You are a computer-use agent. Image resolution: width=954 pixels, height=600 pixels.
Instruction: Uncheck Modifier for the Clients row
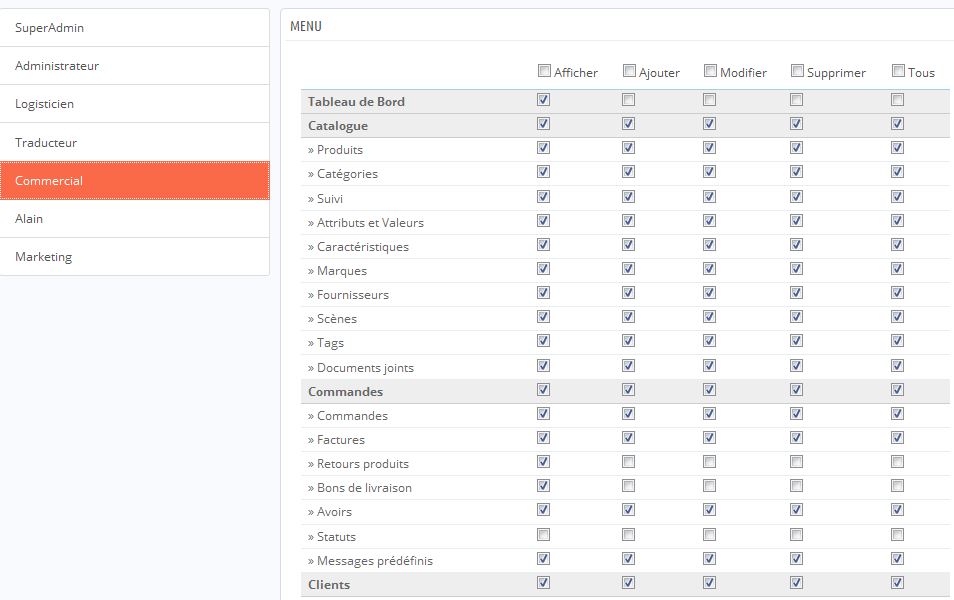click(x=709, y=582)
